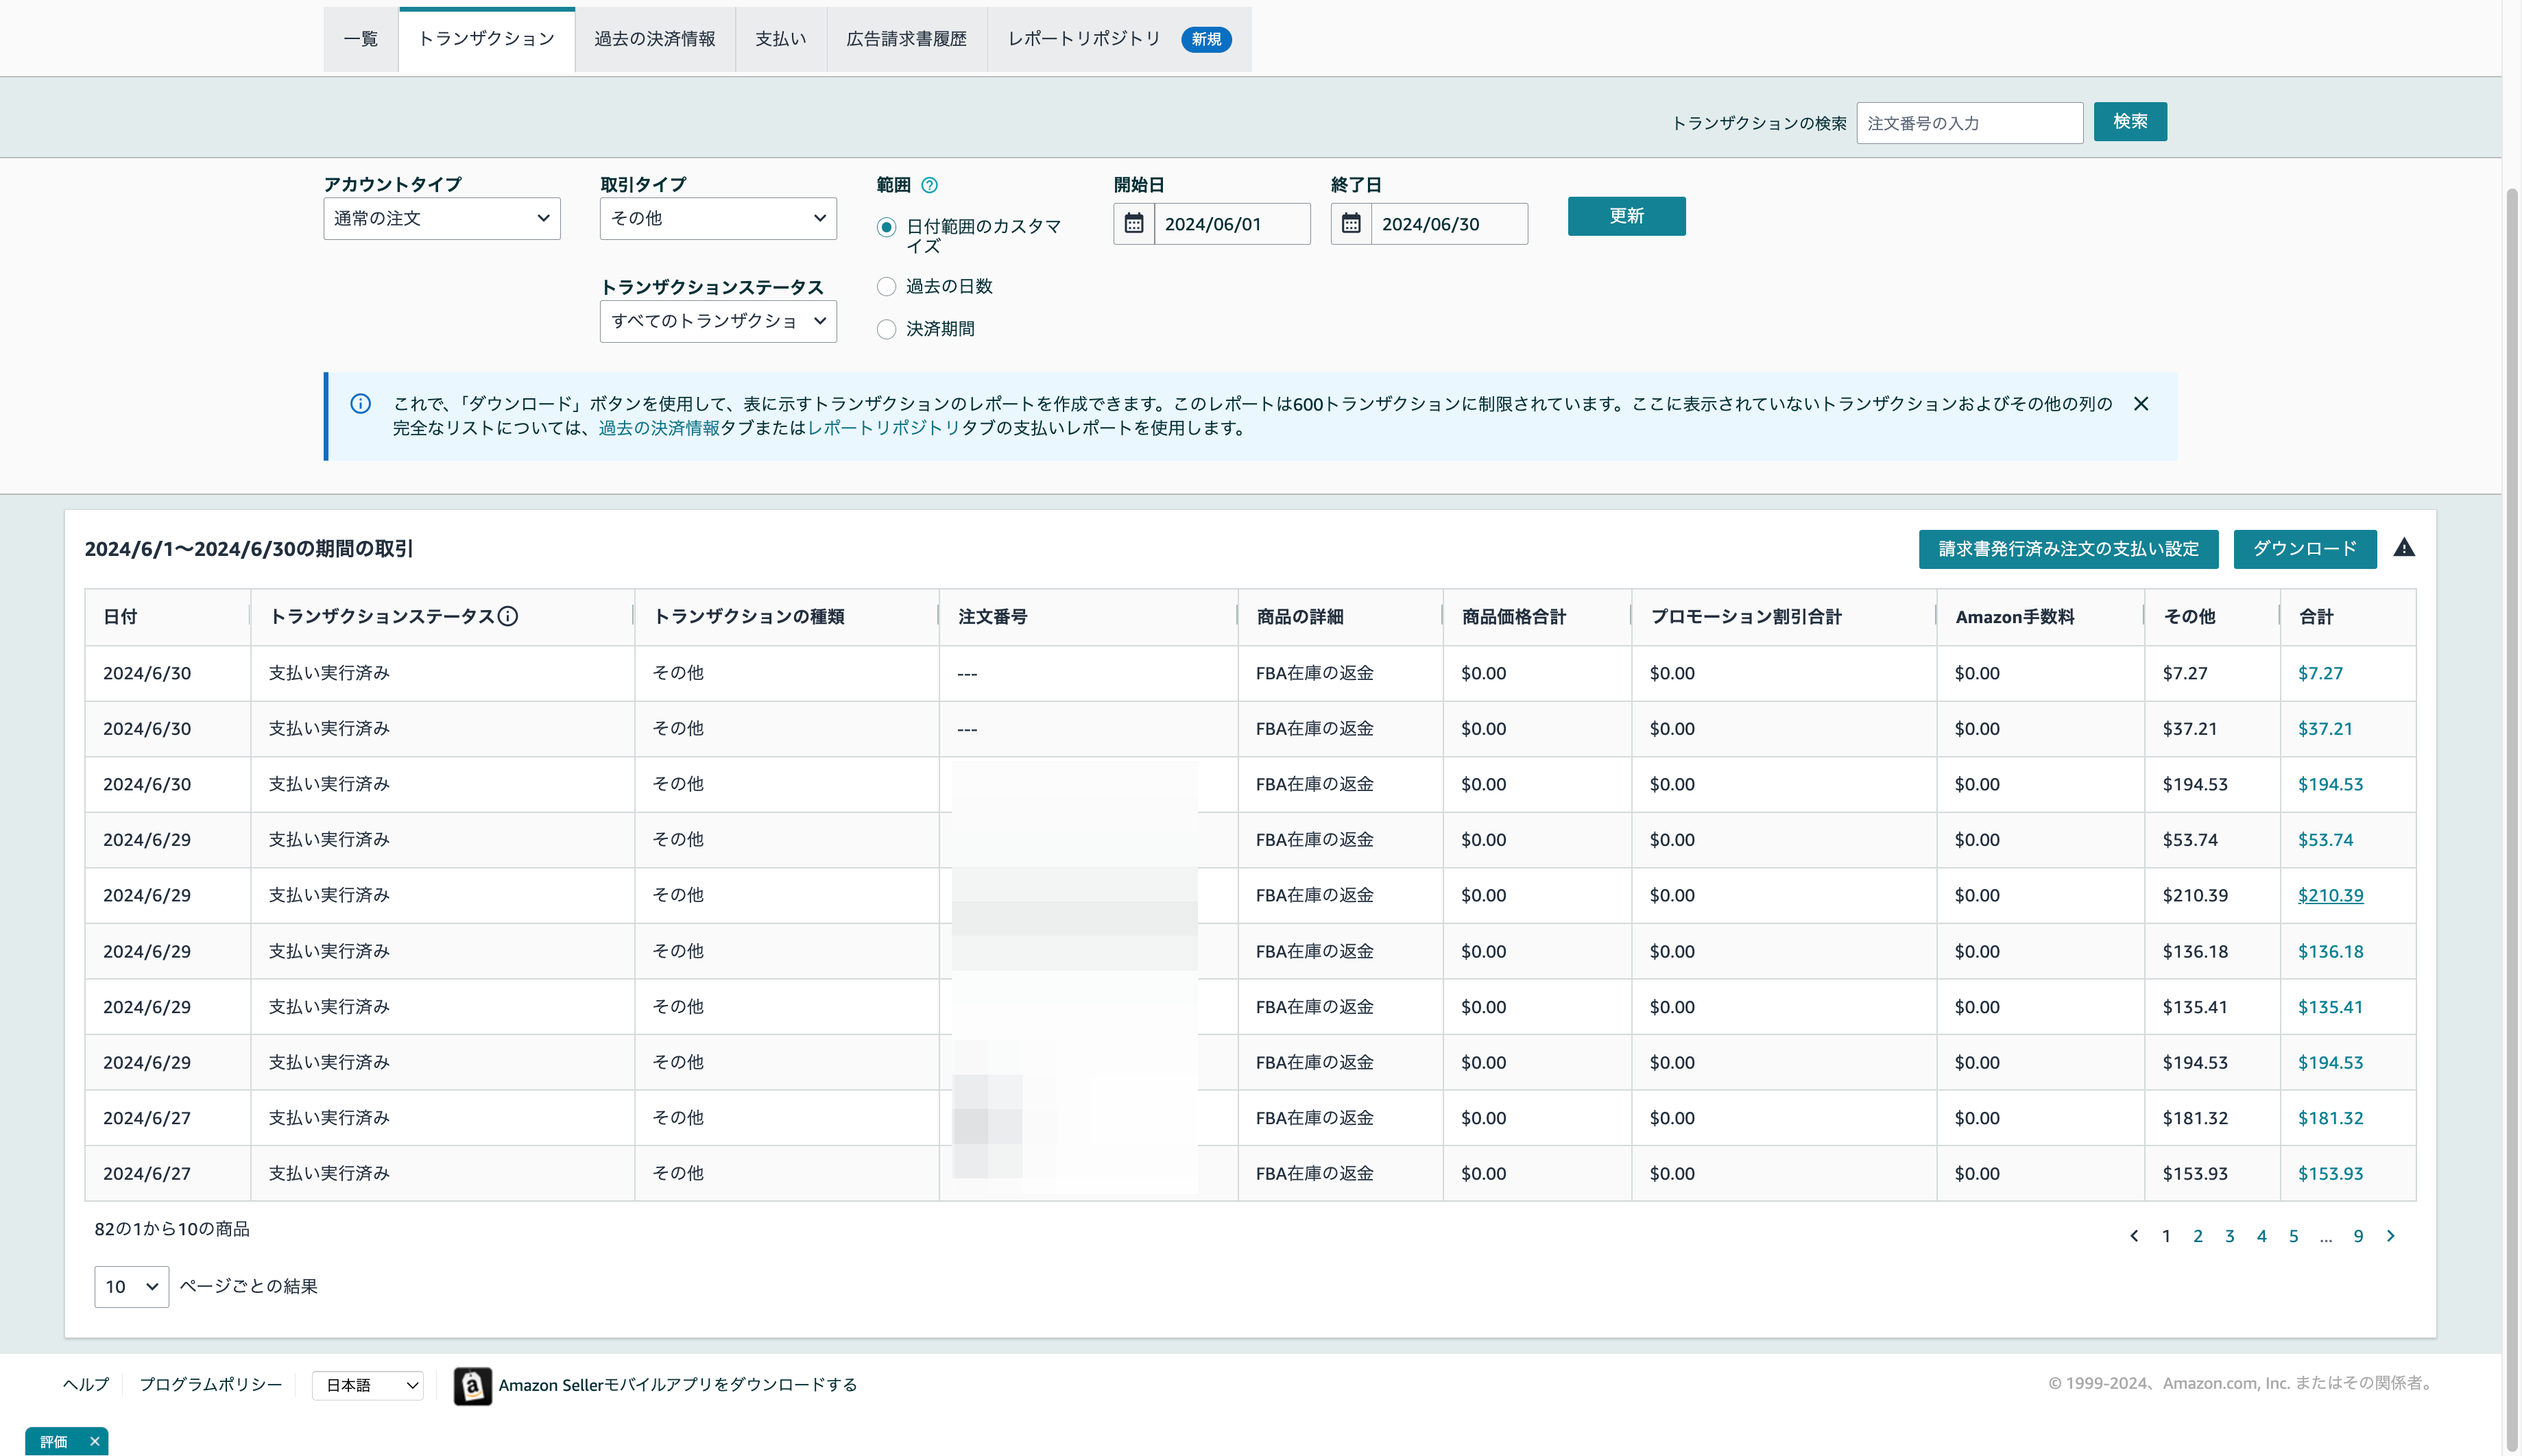Click the order number search field
The height and width of the screenshot is (1456, 2522).
1969,123
